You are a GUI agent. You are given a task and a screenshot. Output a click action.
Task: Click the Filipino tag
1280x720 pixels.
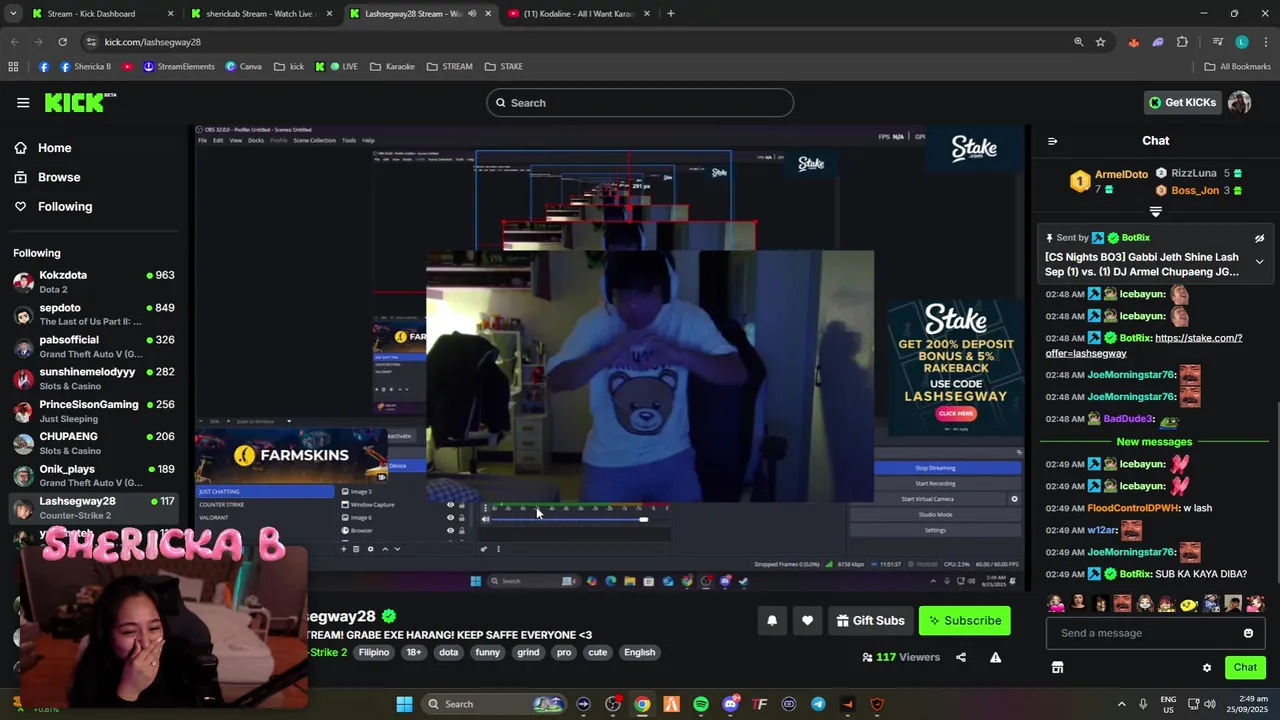click(374, 653)
